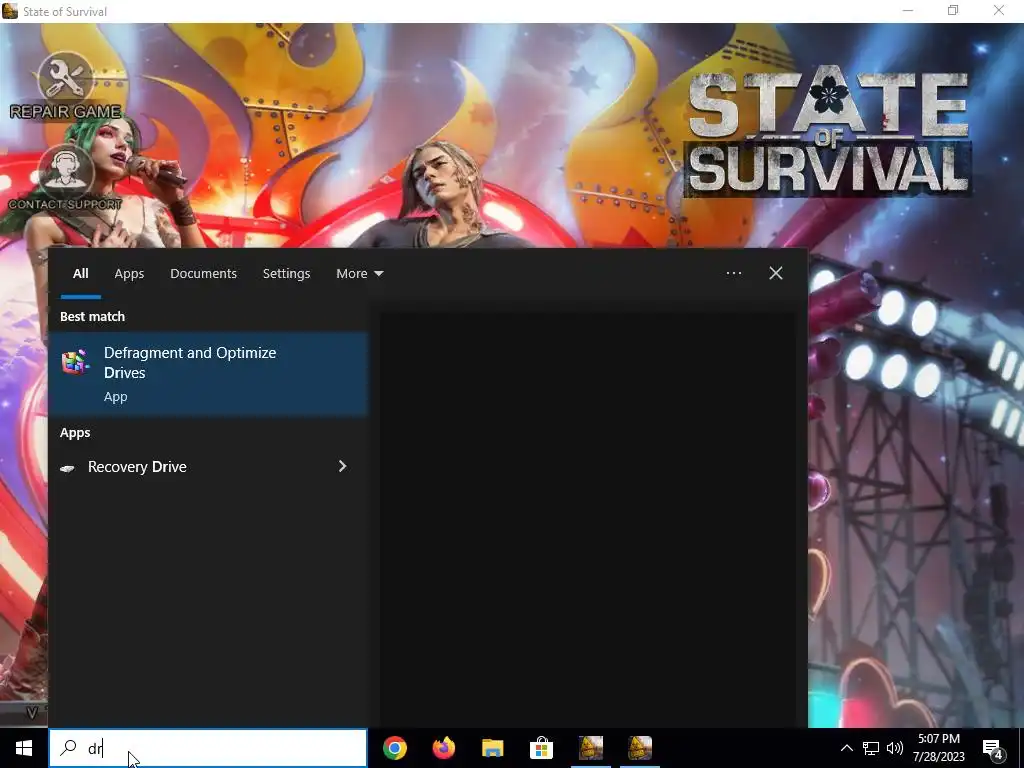
Task: Switch to the Documents search tab
Action: (x=203, y=274)
